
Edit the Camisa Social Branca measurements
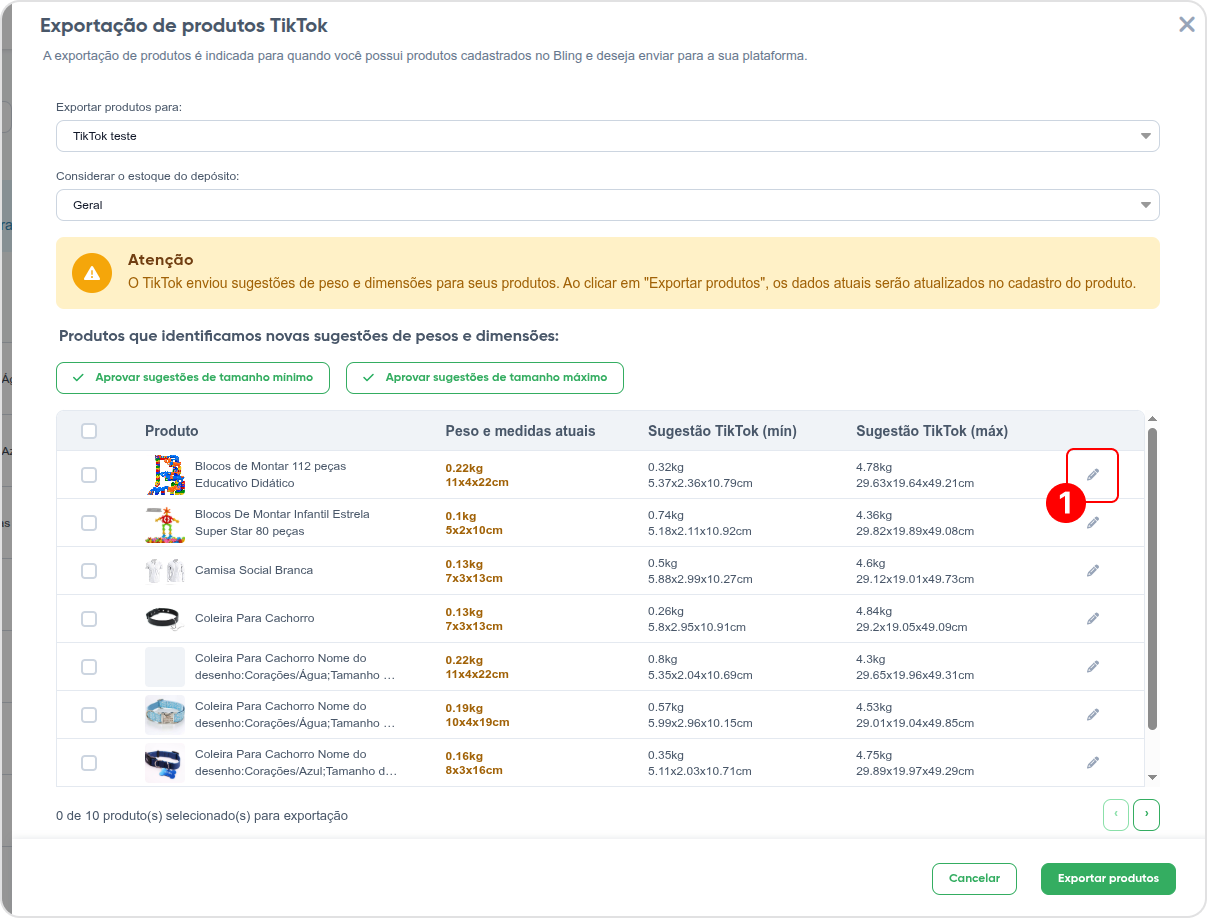point(1093,570)
